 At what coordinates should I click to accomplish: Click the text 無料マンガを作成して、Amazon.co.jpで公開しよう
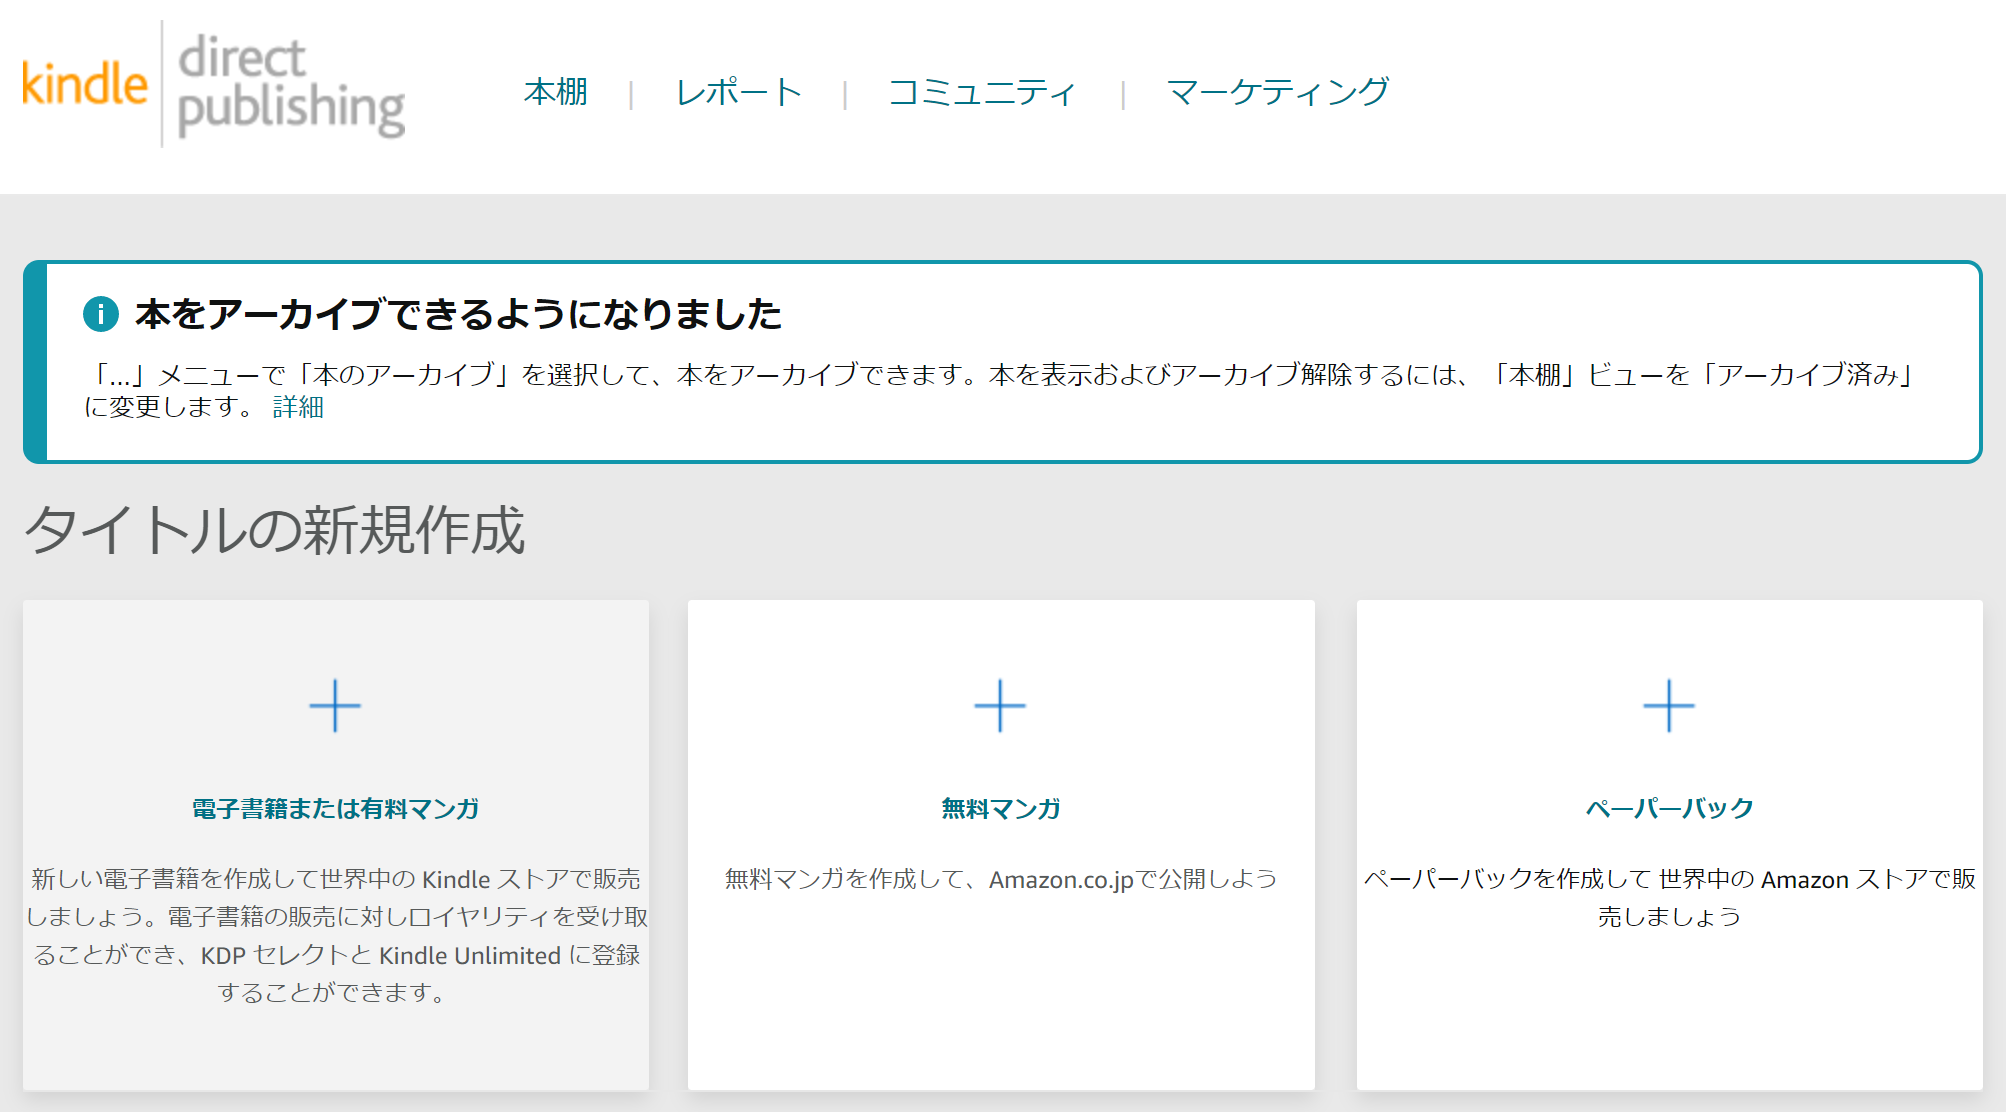(x=1000, y=879)
